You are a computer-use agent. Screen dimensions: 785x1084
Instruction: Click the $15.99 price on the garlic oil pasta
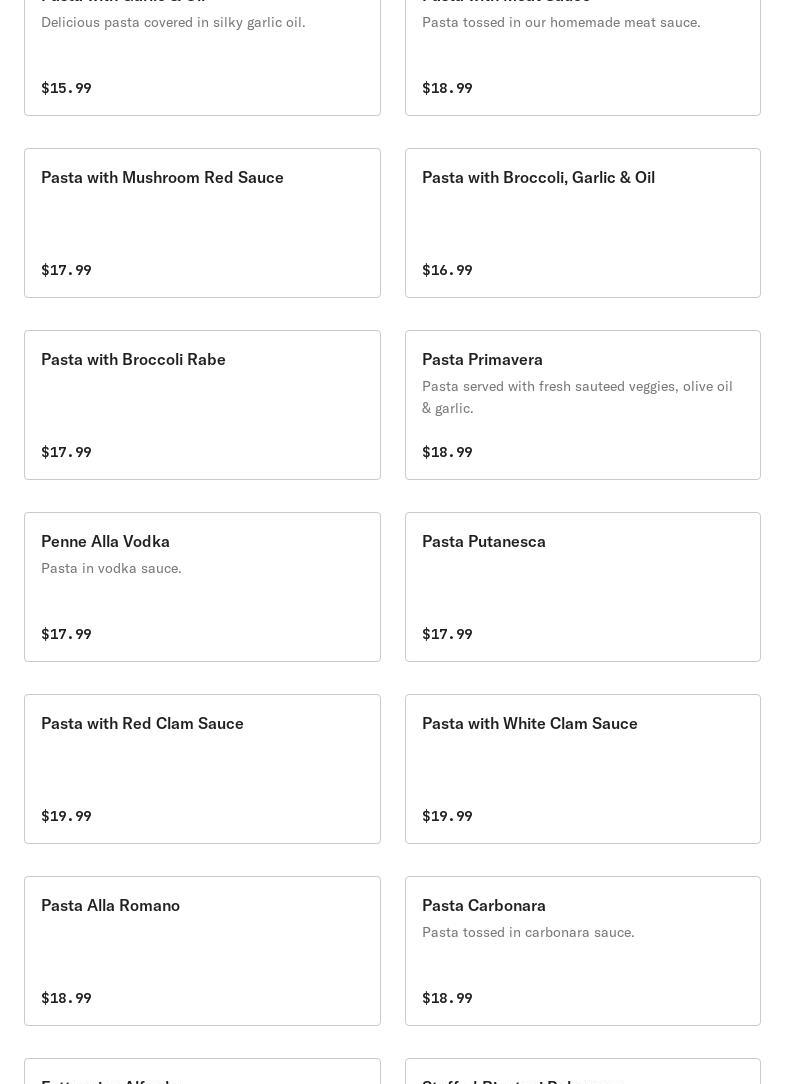pos(66,88)
